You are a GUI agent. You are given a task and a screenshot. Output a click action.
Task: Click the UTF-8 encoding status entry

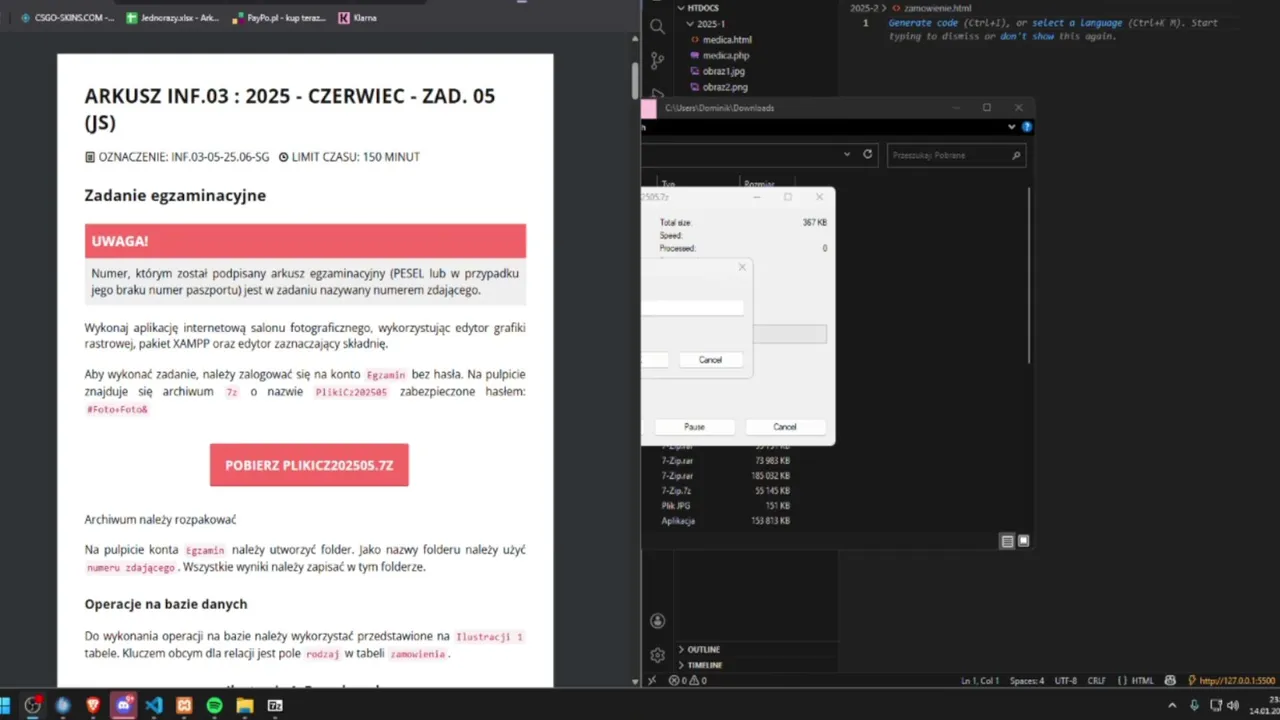[x=1067, y=680]
